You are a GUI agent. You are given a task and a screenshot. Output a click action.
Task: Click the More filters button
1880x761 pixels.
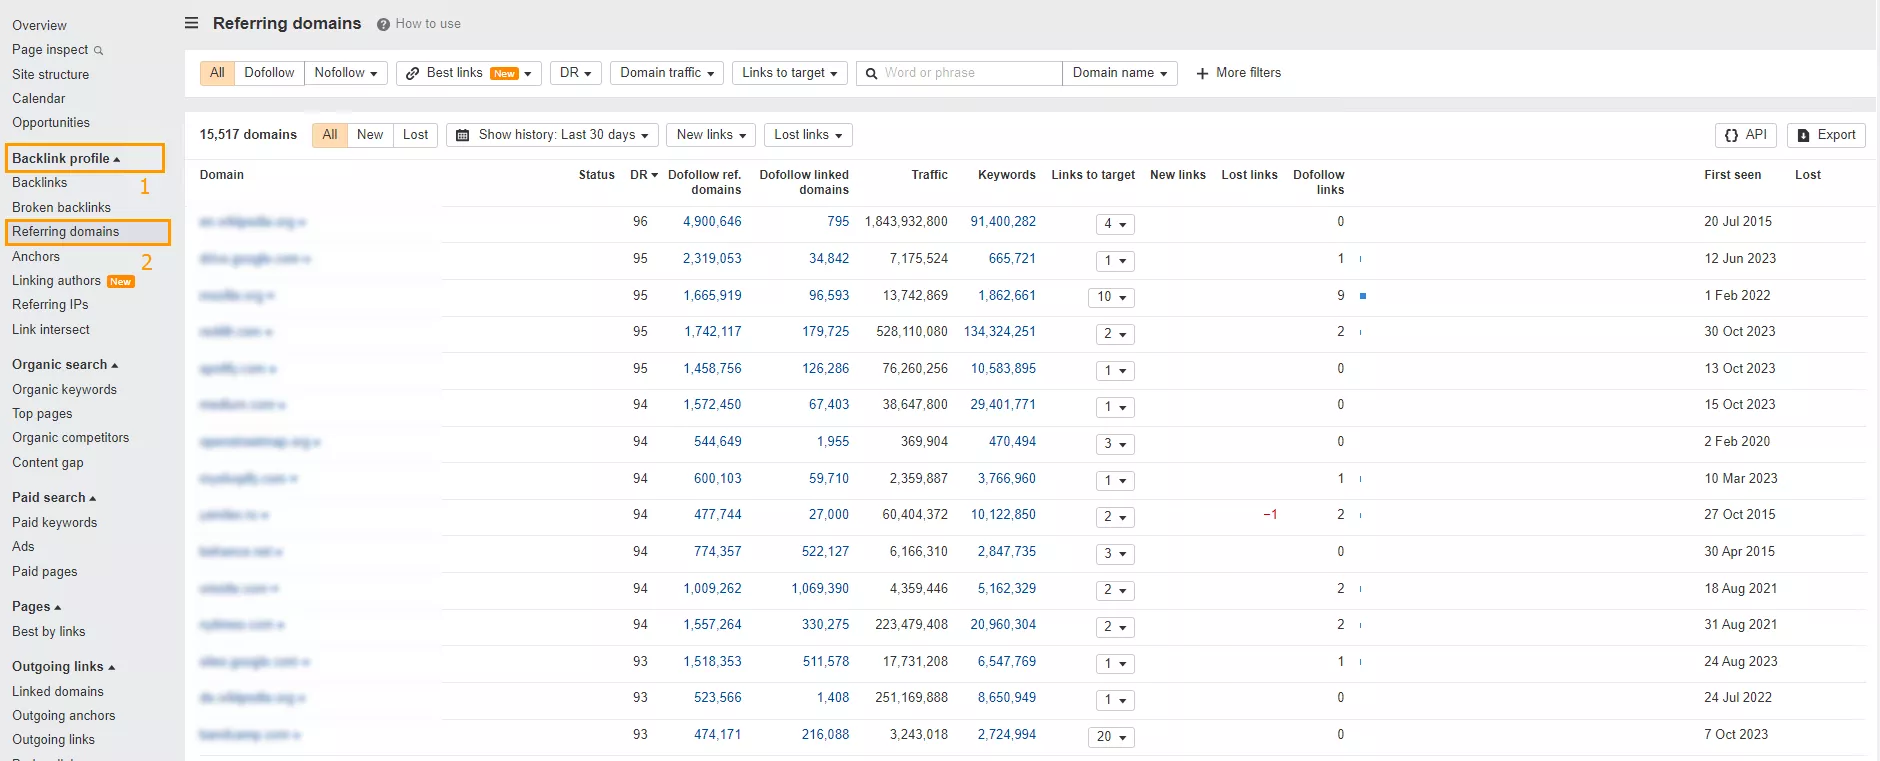(1238, 73)
